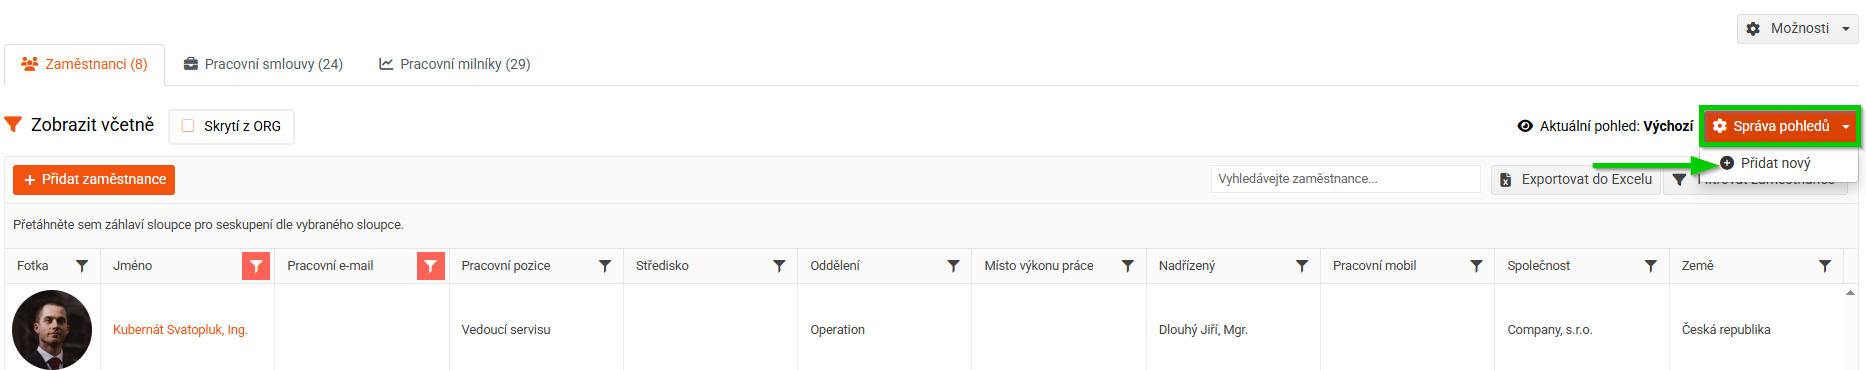The height and width of the screenshot is (370, 1866).
Task: Open the active filter on Pracovní e-mail column
Action: pyautogui.click(x=431, y=266)
